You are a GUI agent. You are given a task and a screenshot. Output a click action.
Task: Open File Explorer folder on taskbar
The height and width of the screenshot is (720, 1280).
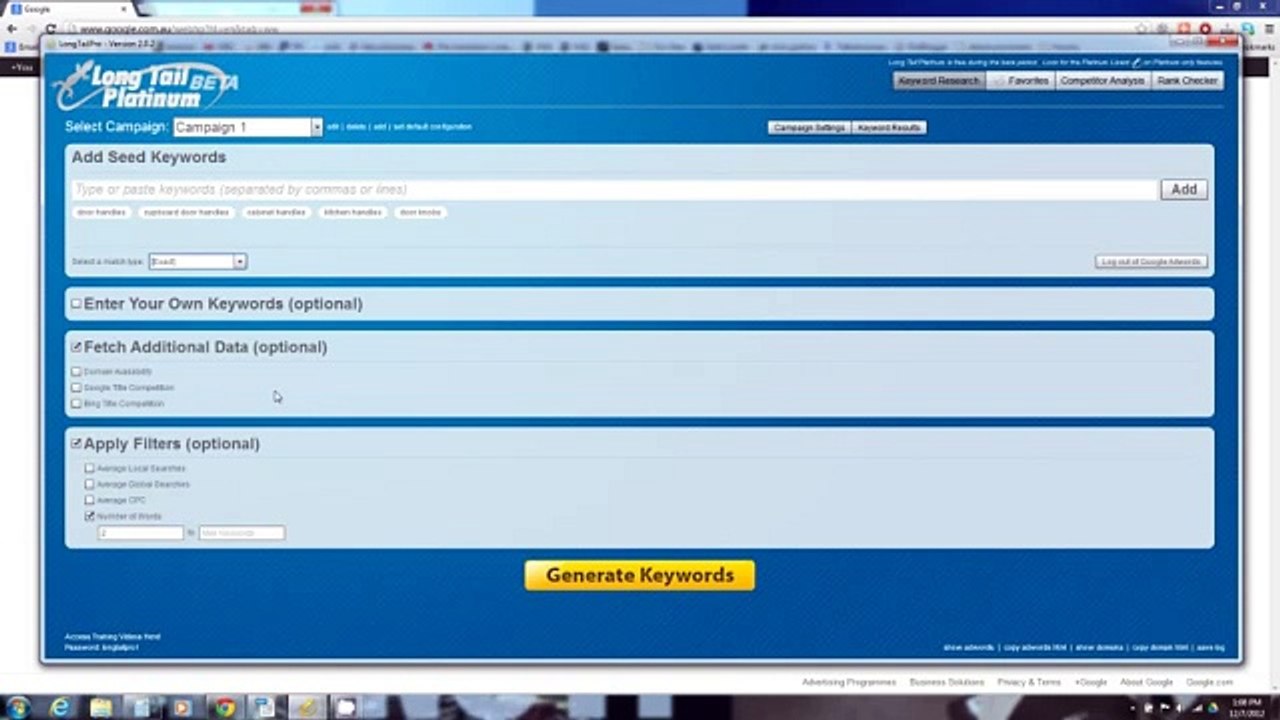click(101, 708)
